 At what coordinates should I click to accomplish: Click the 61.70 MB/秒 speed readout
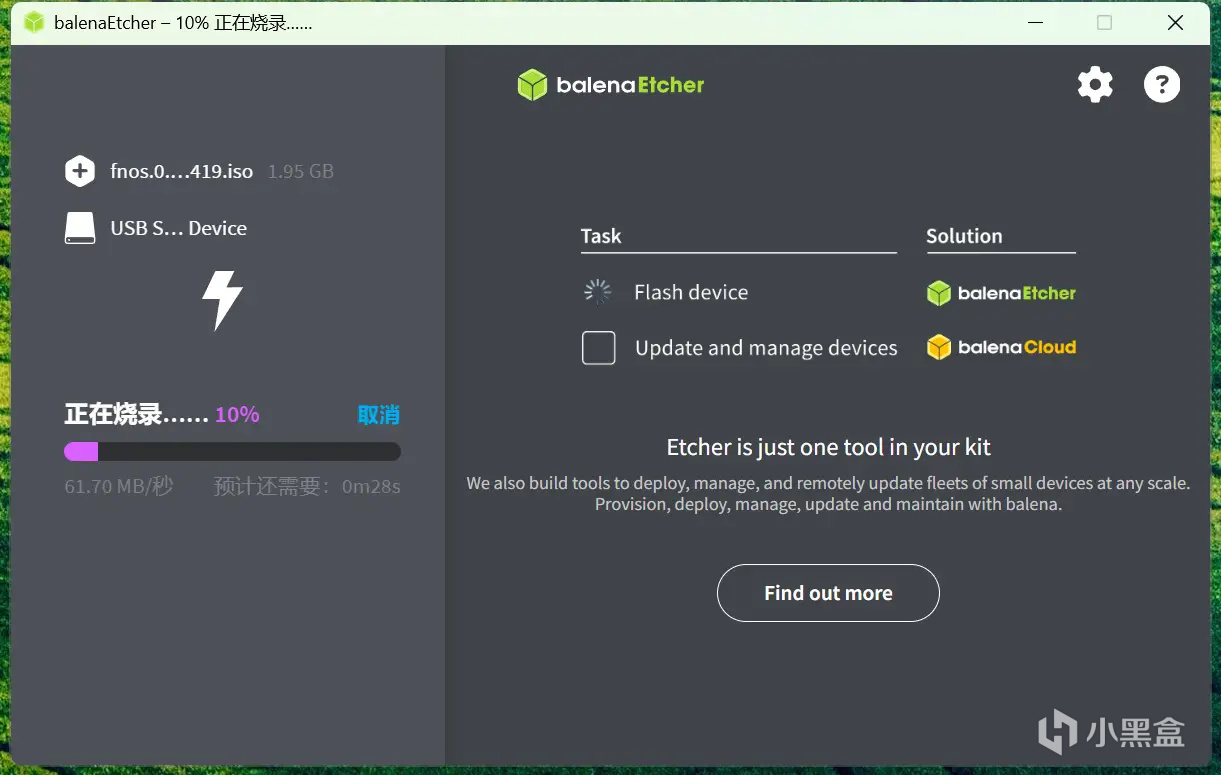(119, 487)
